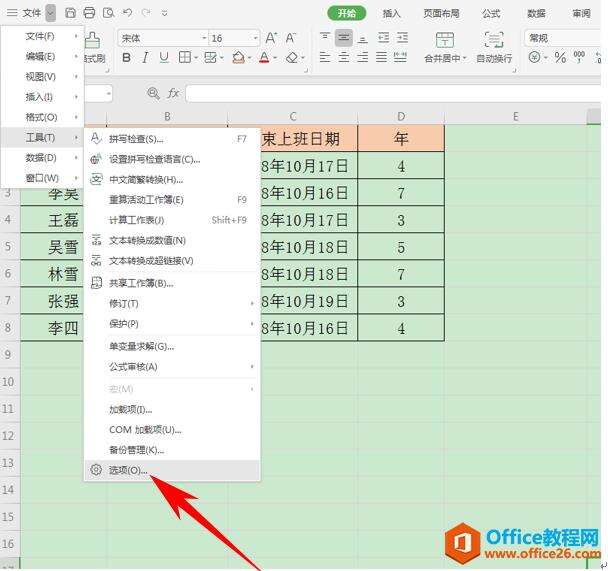The image size is (608, 571).
Task: Open Print Preview icon
Action: (x=109, y=13)
